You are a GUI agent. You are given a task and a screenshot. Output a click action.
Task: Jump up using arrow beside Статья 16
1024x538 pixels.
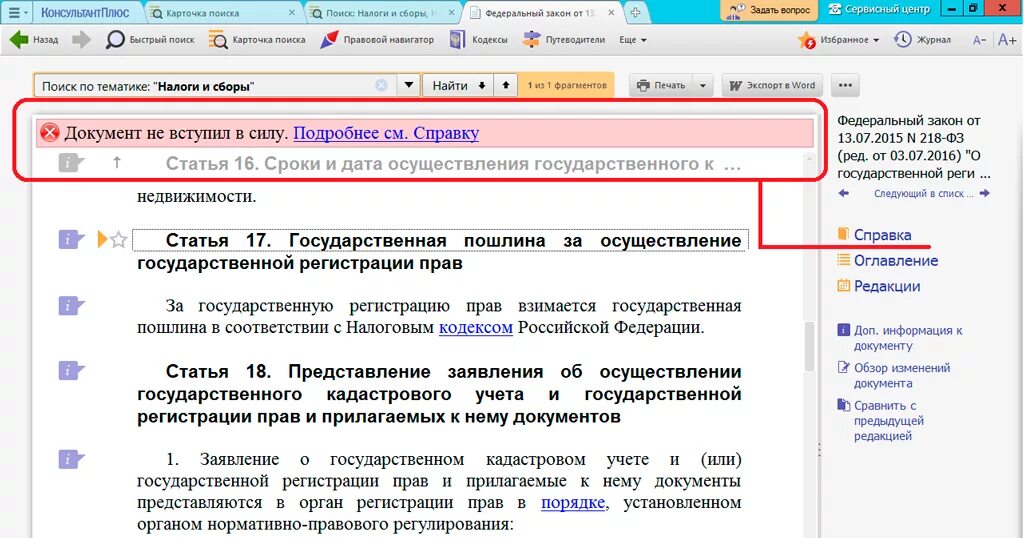[117, 162]
